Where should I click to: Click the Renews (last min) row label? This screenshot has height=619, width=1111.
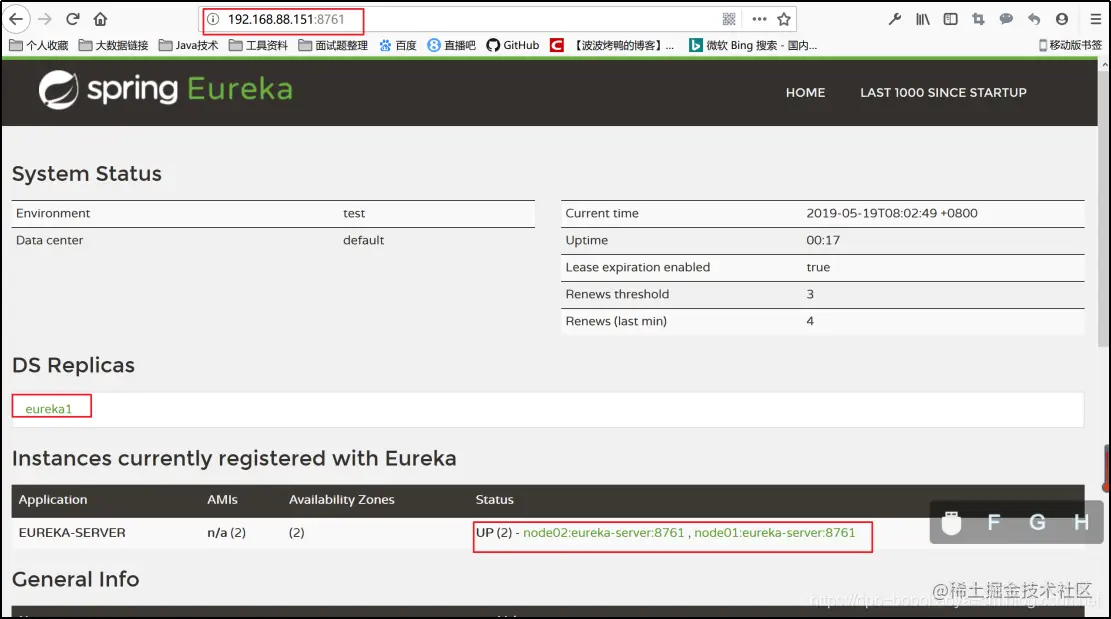coord(616,321)
